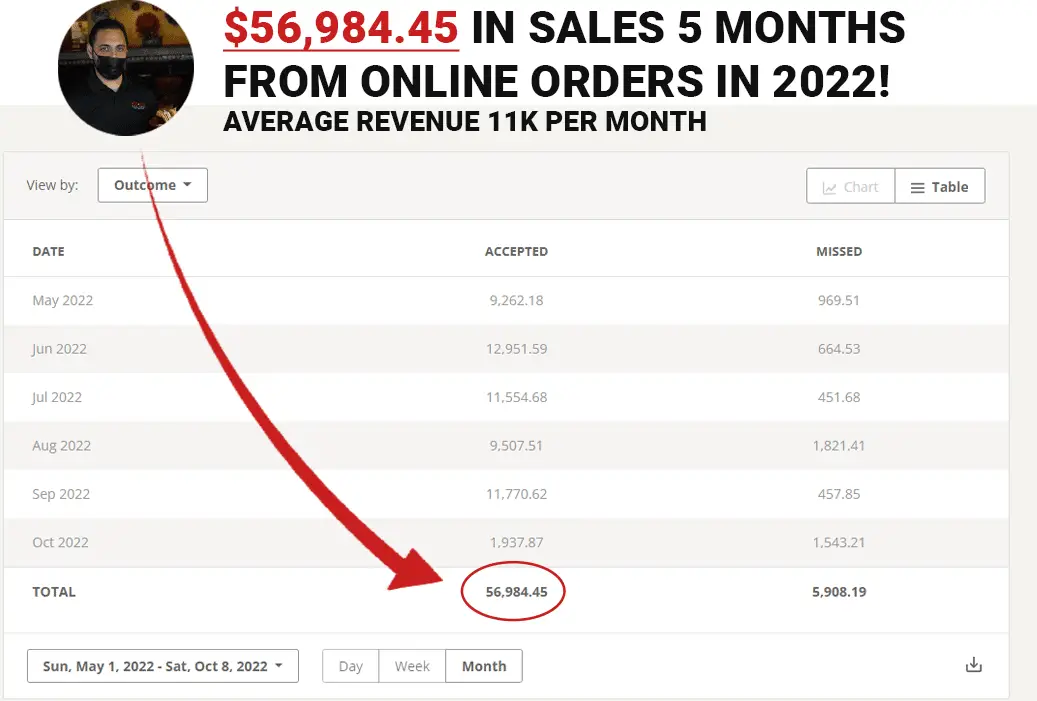Click the DATE column header
Image resolution: width=1037 pixels, height=701 pixels.
(49, 252)
